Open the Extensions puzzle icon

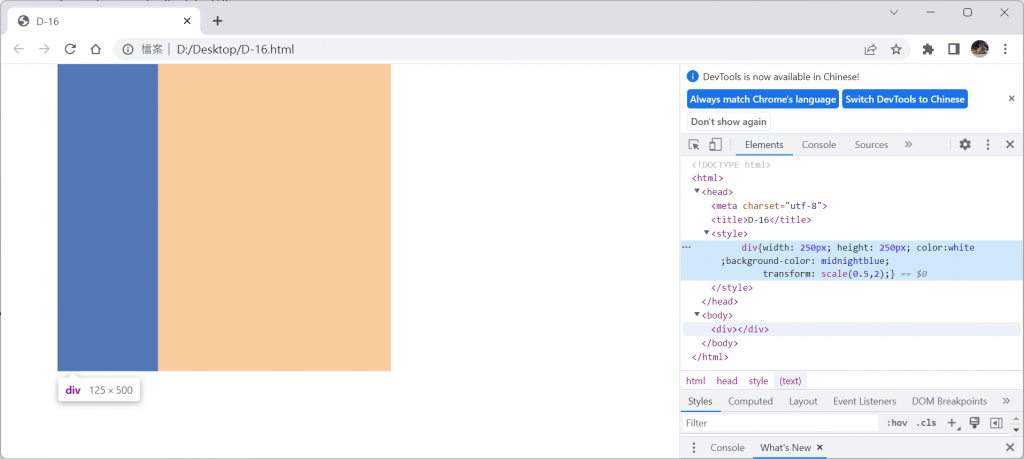tap(928, 49)
